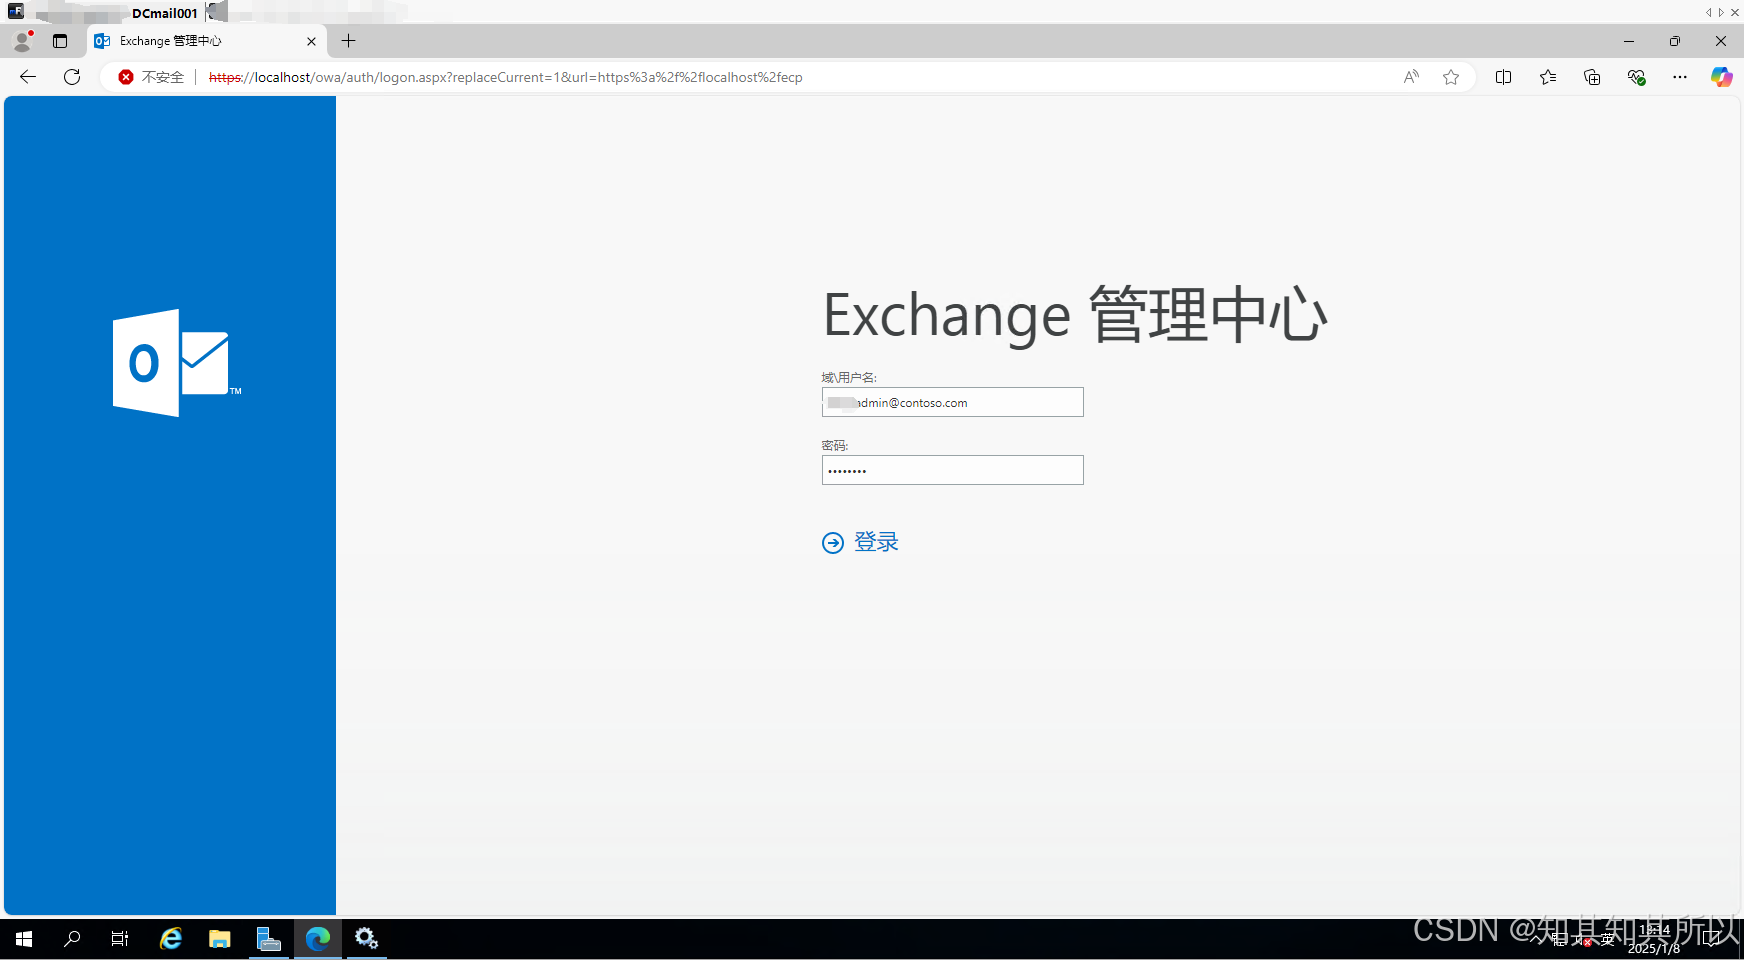
Task: Open the Favorites list icon
Action: (1548, 77)
